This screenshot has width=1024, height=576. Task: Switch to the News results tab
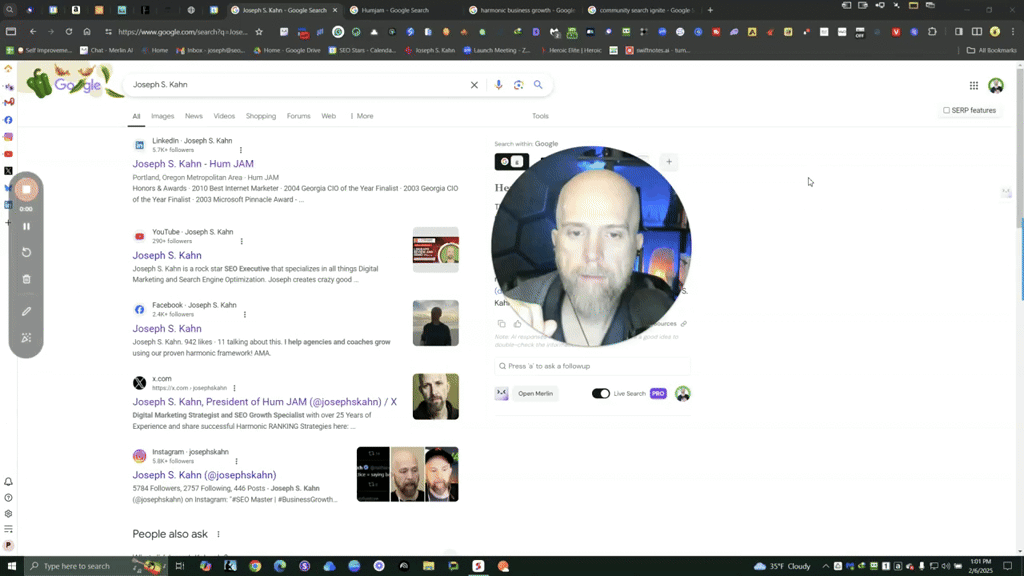point(194,116)
